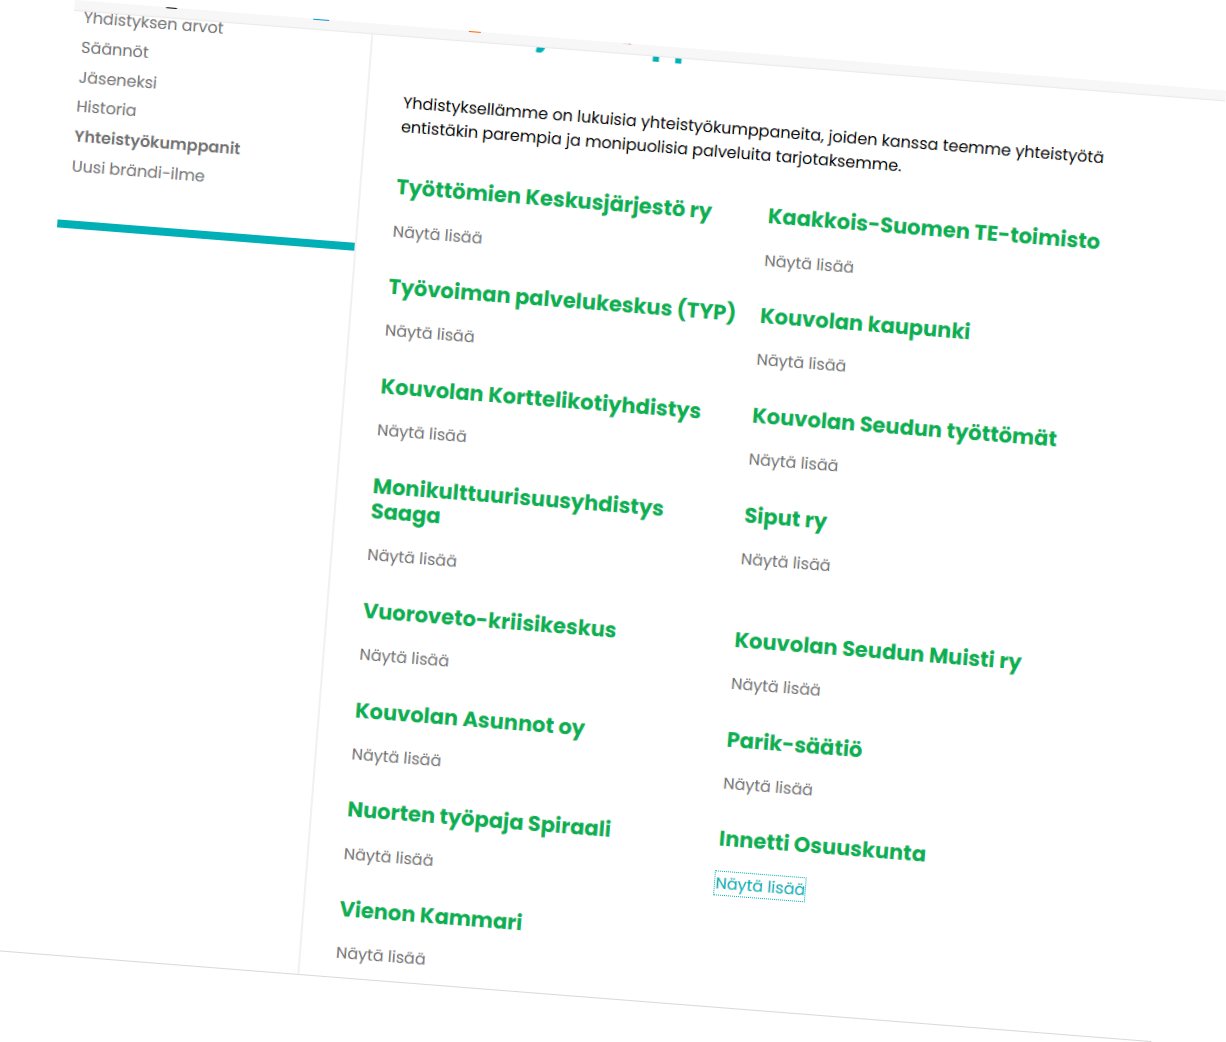Select Yhteistyökumppanit in sidebar
Viewport: 1226px width, 1042px height.
[x=157, y=142]
